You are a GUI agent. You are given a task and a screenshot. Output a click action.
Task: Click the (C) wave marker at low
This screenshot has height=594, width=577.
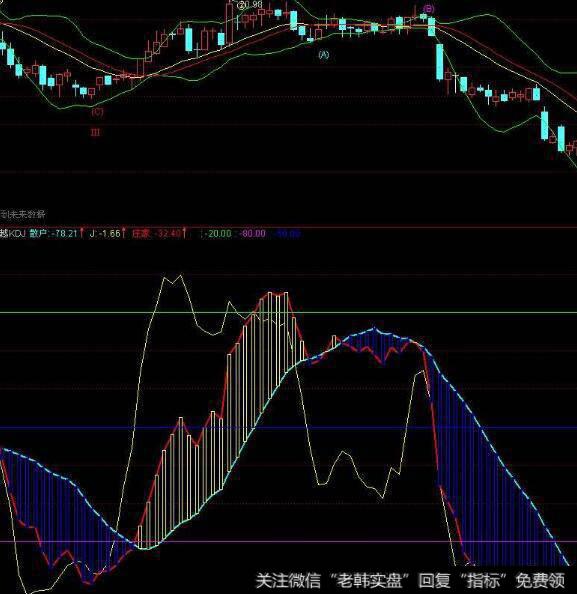(97, 112)
